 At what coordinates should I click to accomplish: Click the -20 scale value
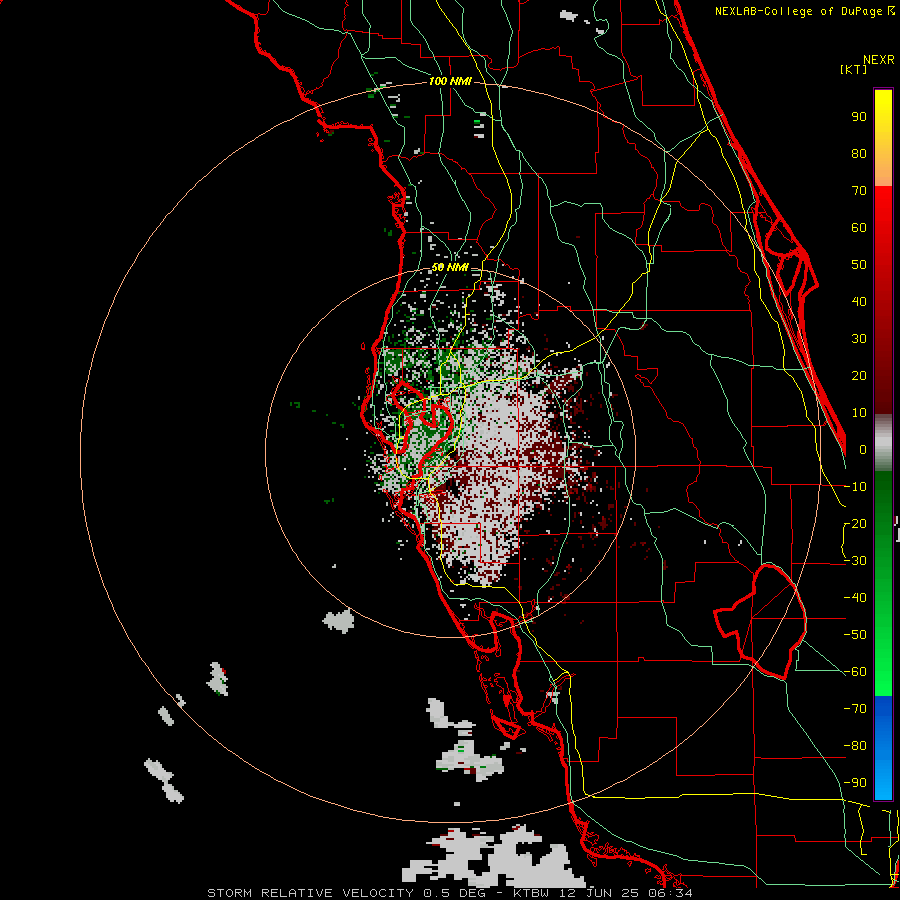[855, 523]
